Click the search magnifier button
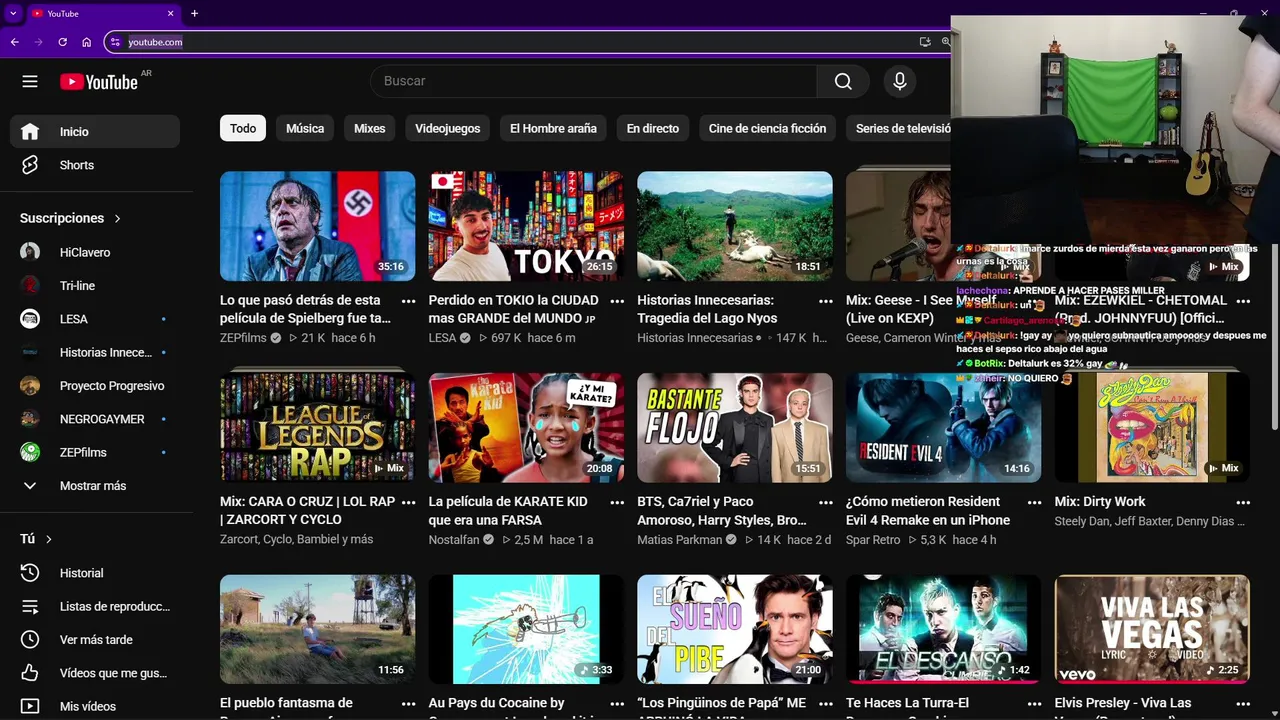 (843, 81)
